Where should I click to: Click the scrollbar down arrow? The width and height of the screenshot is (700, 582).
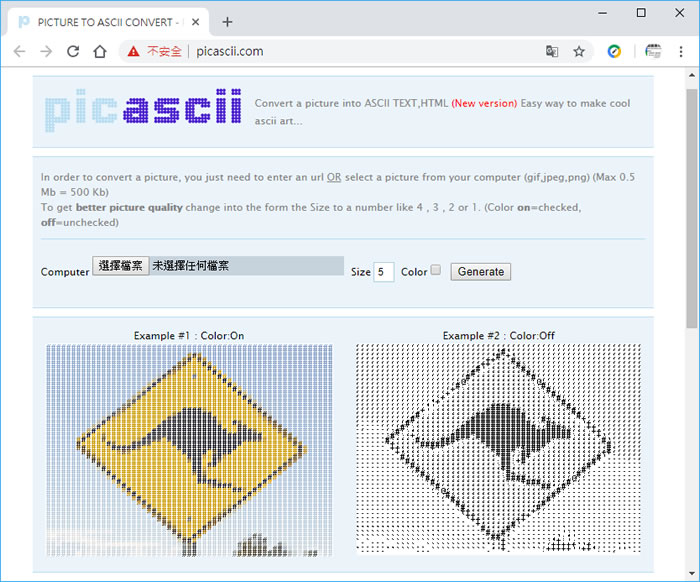[x=692, y=574]
